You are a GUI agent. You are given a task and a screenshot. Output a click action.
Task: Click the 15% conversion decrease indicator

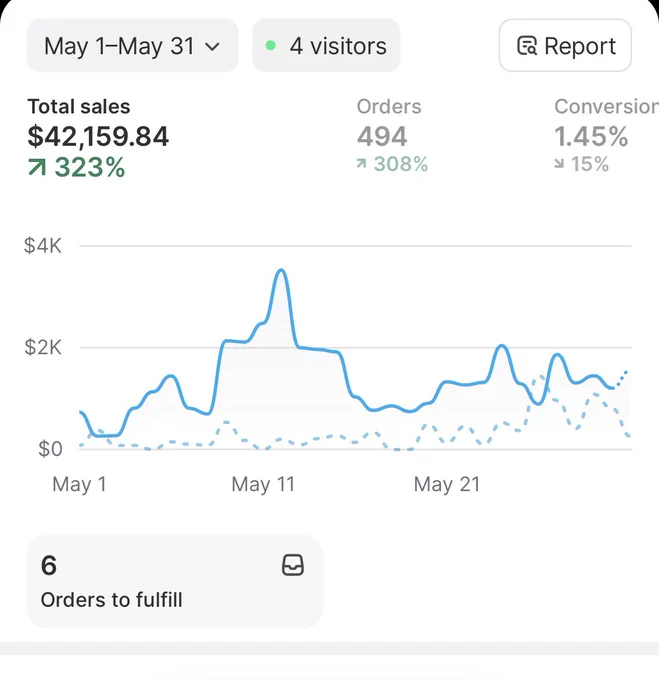coord(581,164)
